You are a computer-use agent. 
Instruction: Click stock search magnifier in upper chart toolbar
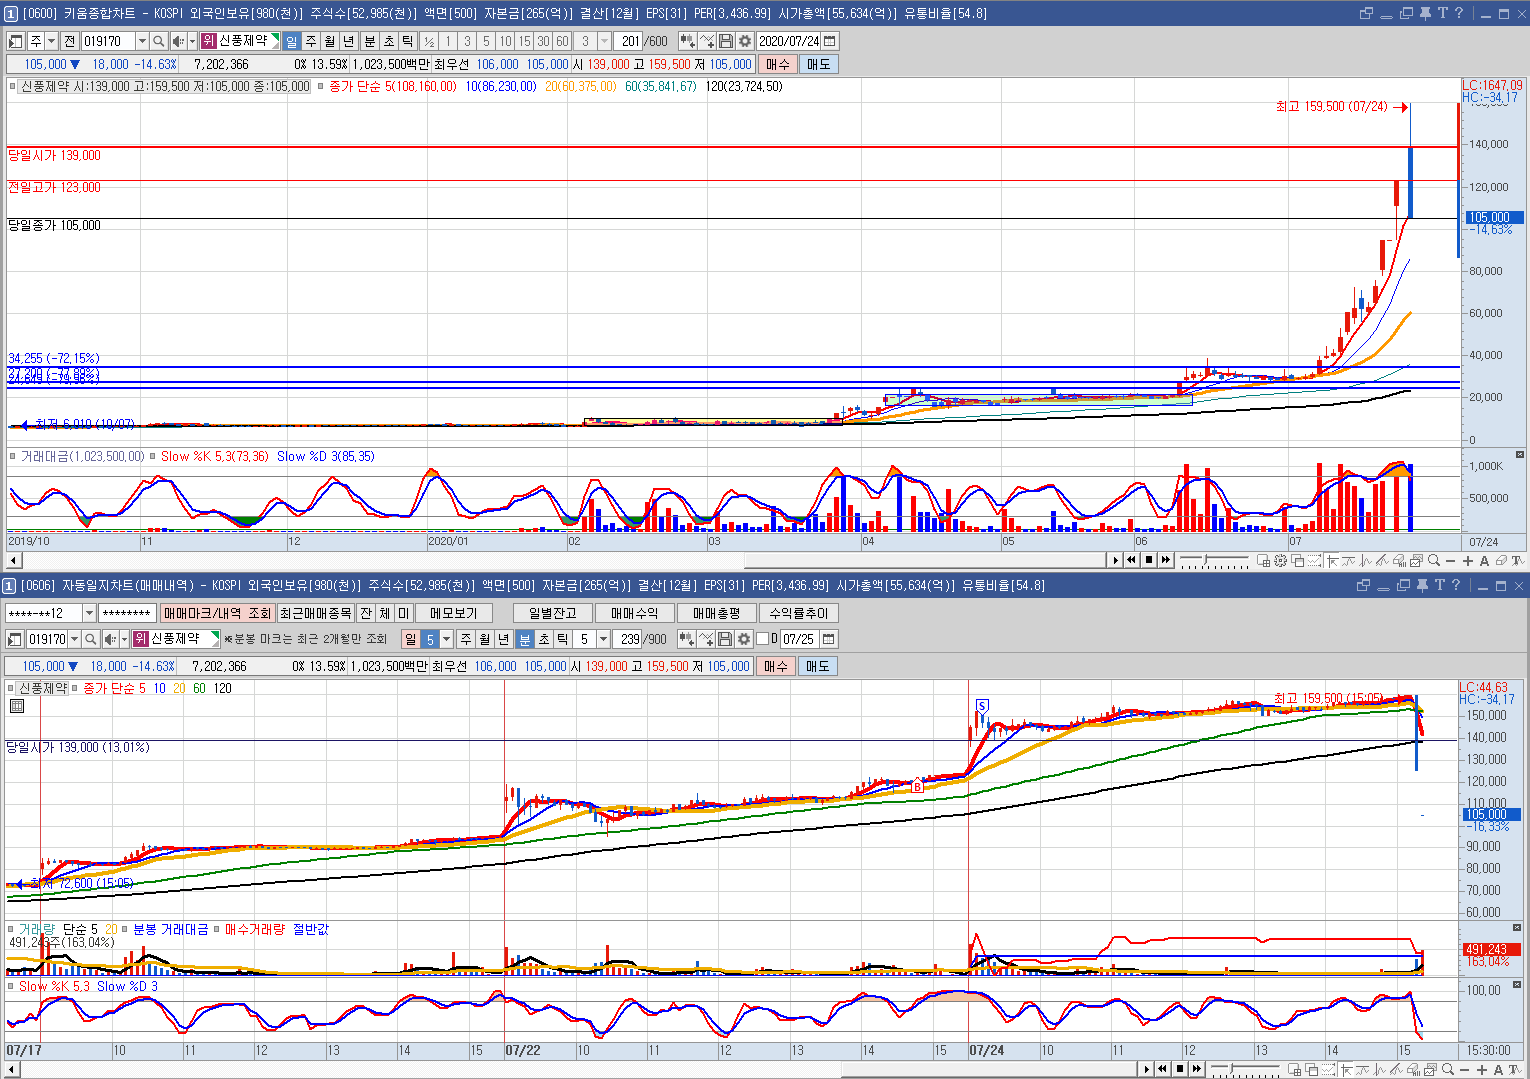[x=158, y=41]
